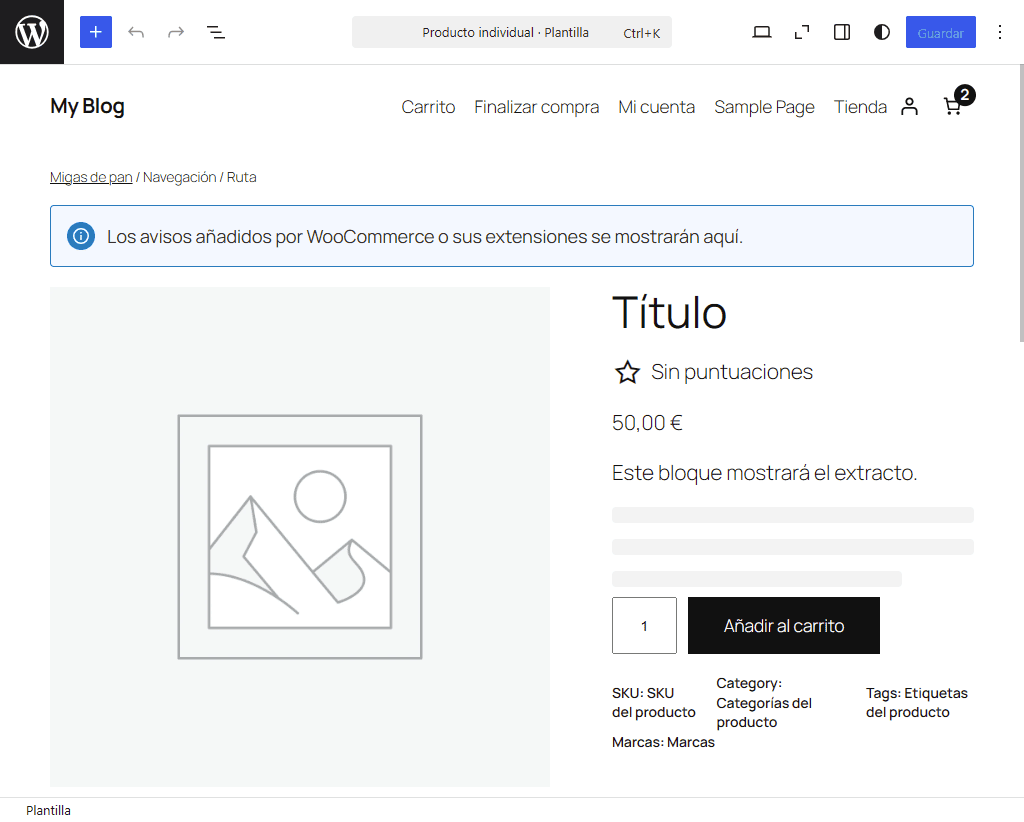Select the Título product title block
Image resolution: width=1024 pixels, height=822 pixels.
(x=669, y=312)
